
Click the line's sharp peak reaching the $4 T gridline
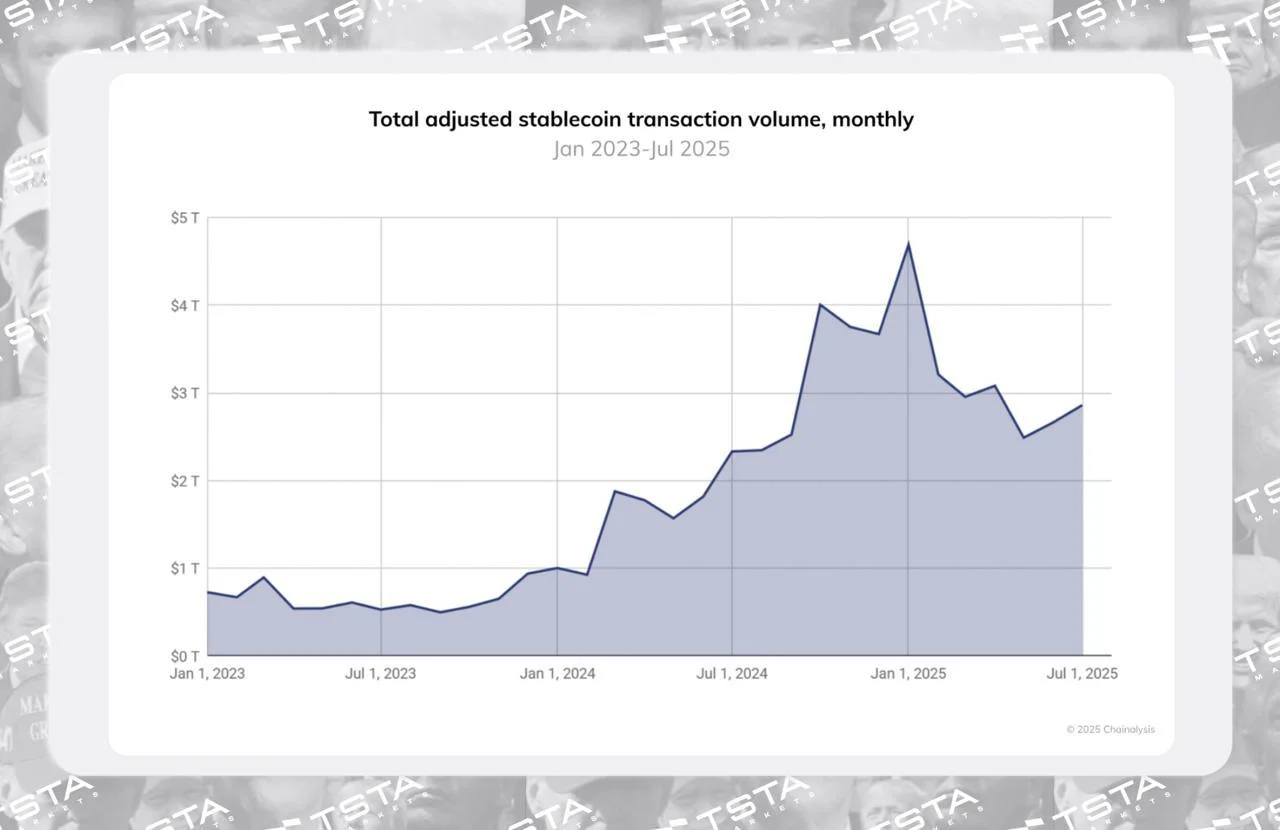coord(820,304)
